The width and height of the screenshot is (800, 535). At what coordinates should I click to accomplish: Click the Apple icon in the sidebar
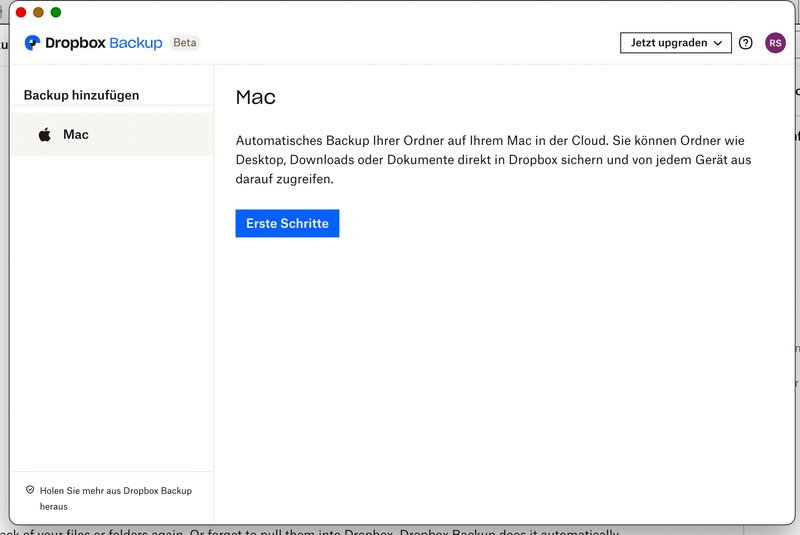click(45, 135)
